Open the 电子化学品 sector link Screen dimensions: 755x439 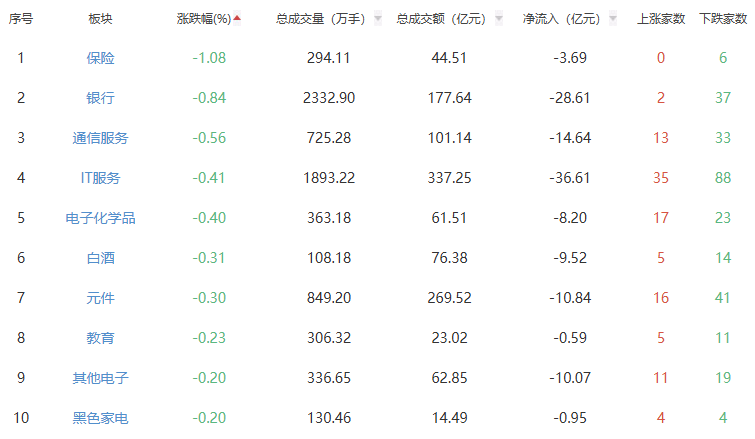(x=100, y=218)
